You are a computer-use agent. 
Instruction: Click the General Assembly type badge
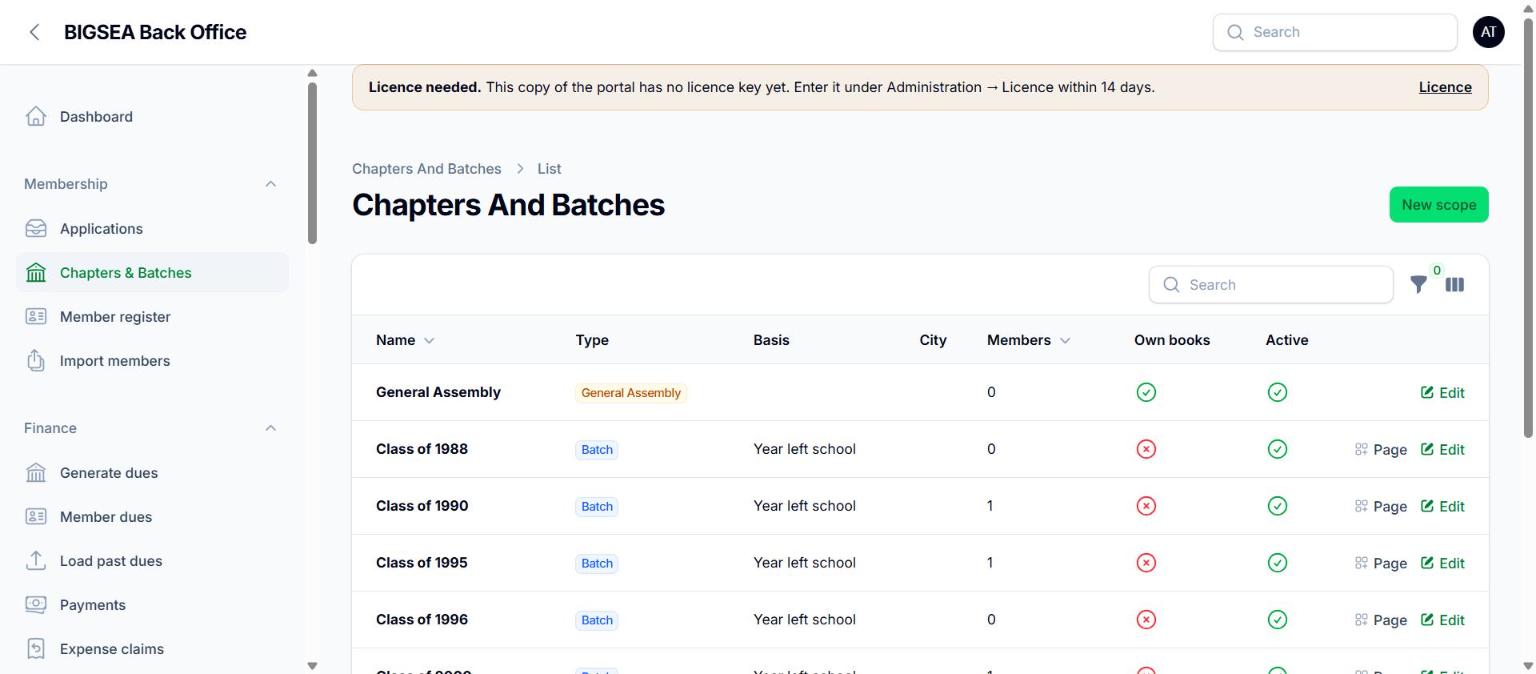631,393
